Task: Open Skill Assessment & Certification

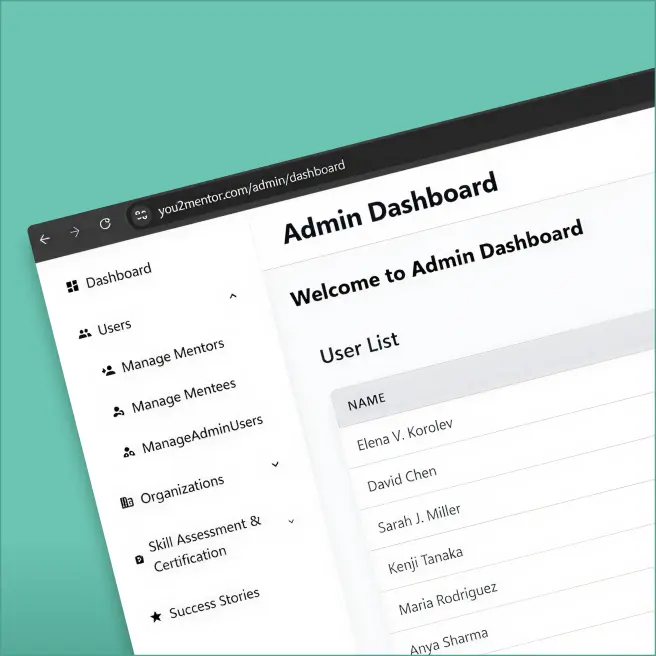Action: point(205,543)
